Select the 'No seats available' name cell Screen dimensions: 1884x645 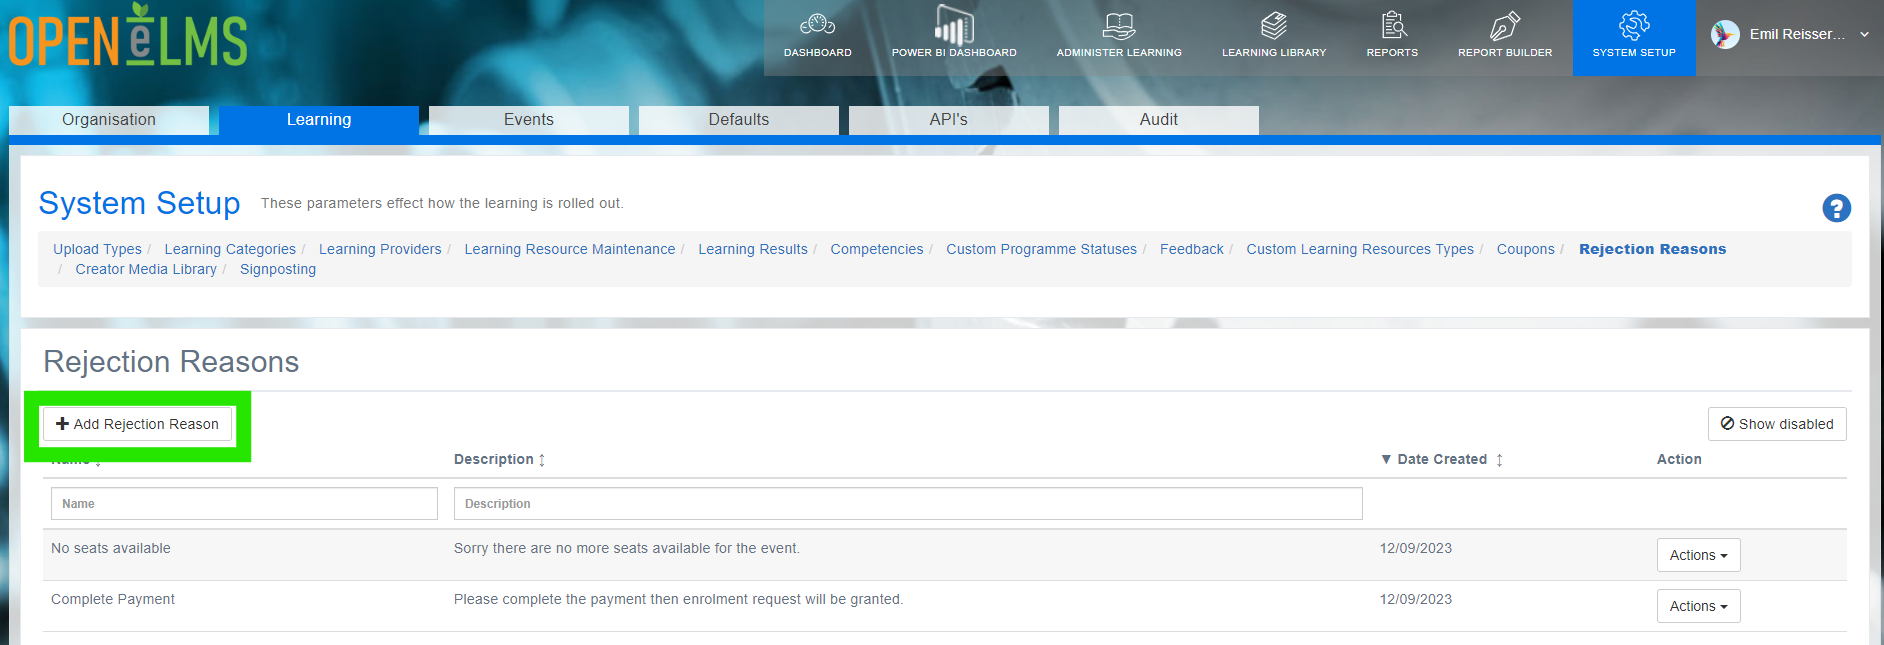(111, 548)
